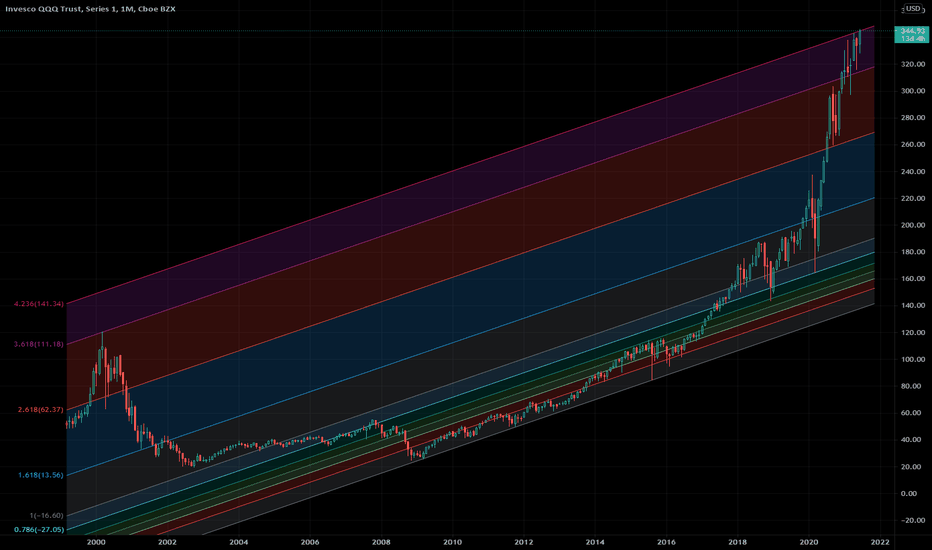Select the 280.00 price axis label
This screenshot has height=550, width=932.
click(x=913, y=118)
